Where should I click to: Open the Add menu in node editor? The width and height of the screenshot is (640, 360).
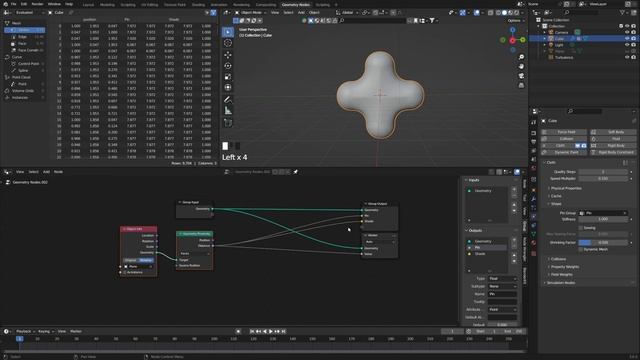(46, 172)
